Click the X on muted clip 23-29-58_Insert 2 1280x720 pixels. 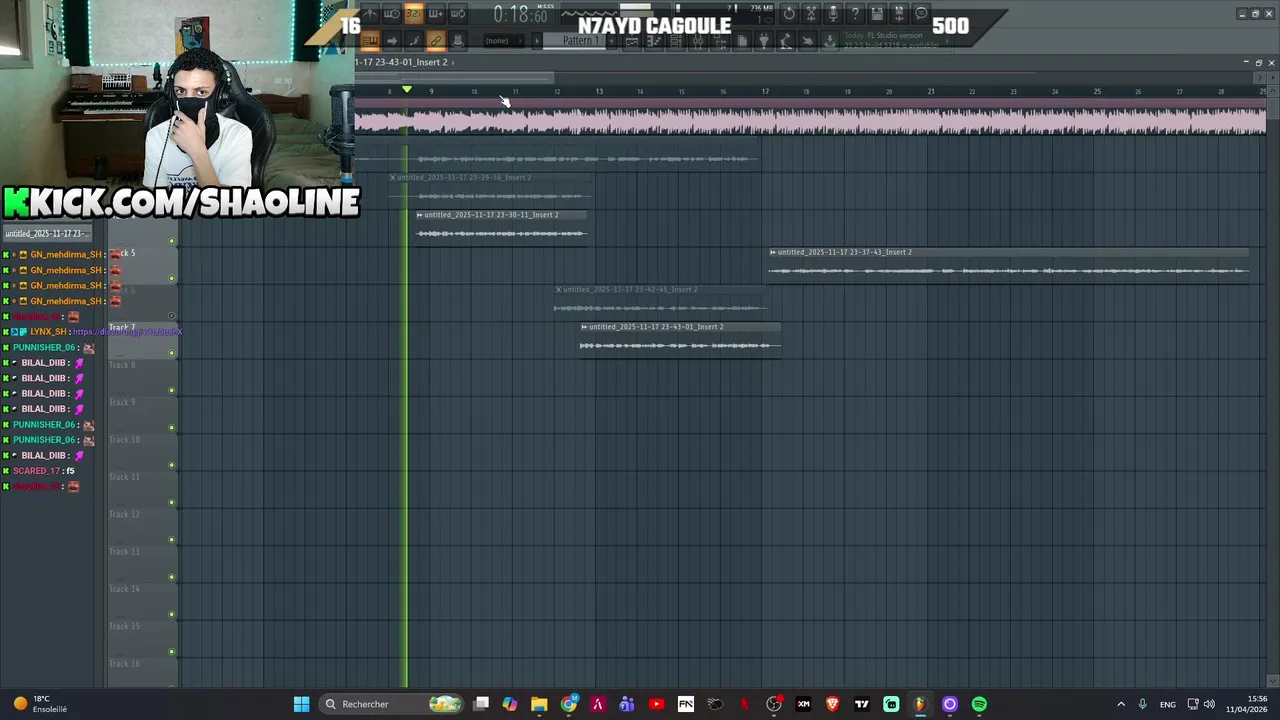coord(393,178)
